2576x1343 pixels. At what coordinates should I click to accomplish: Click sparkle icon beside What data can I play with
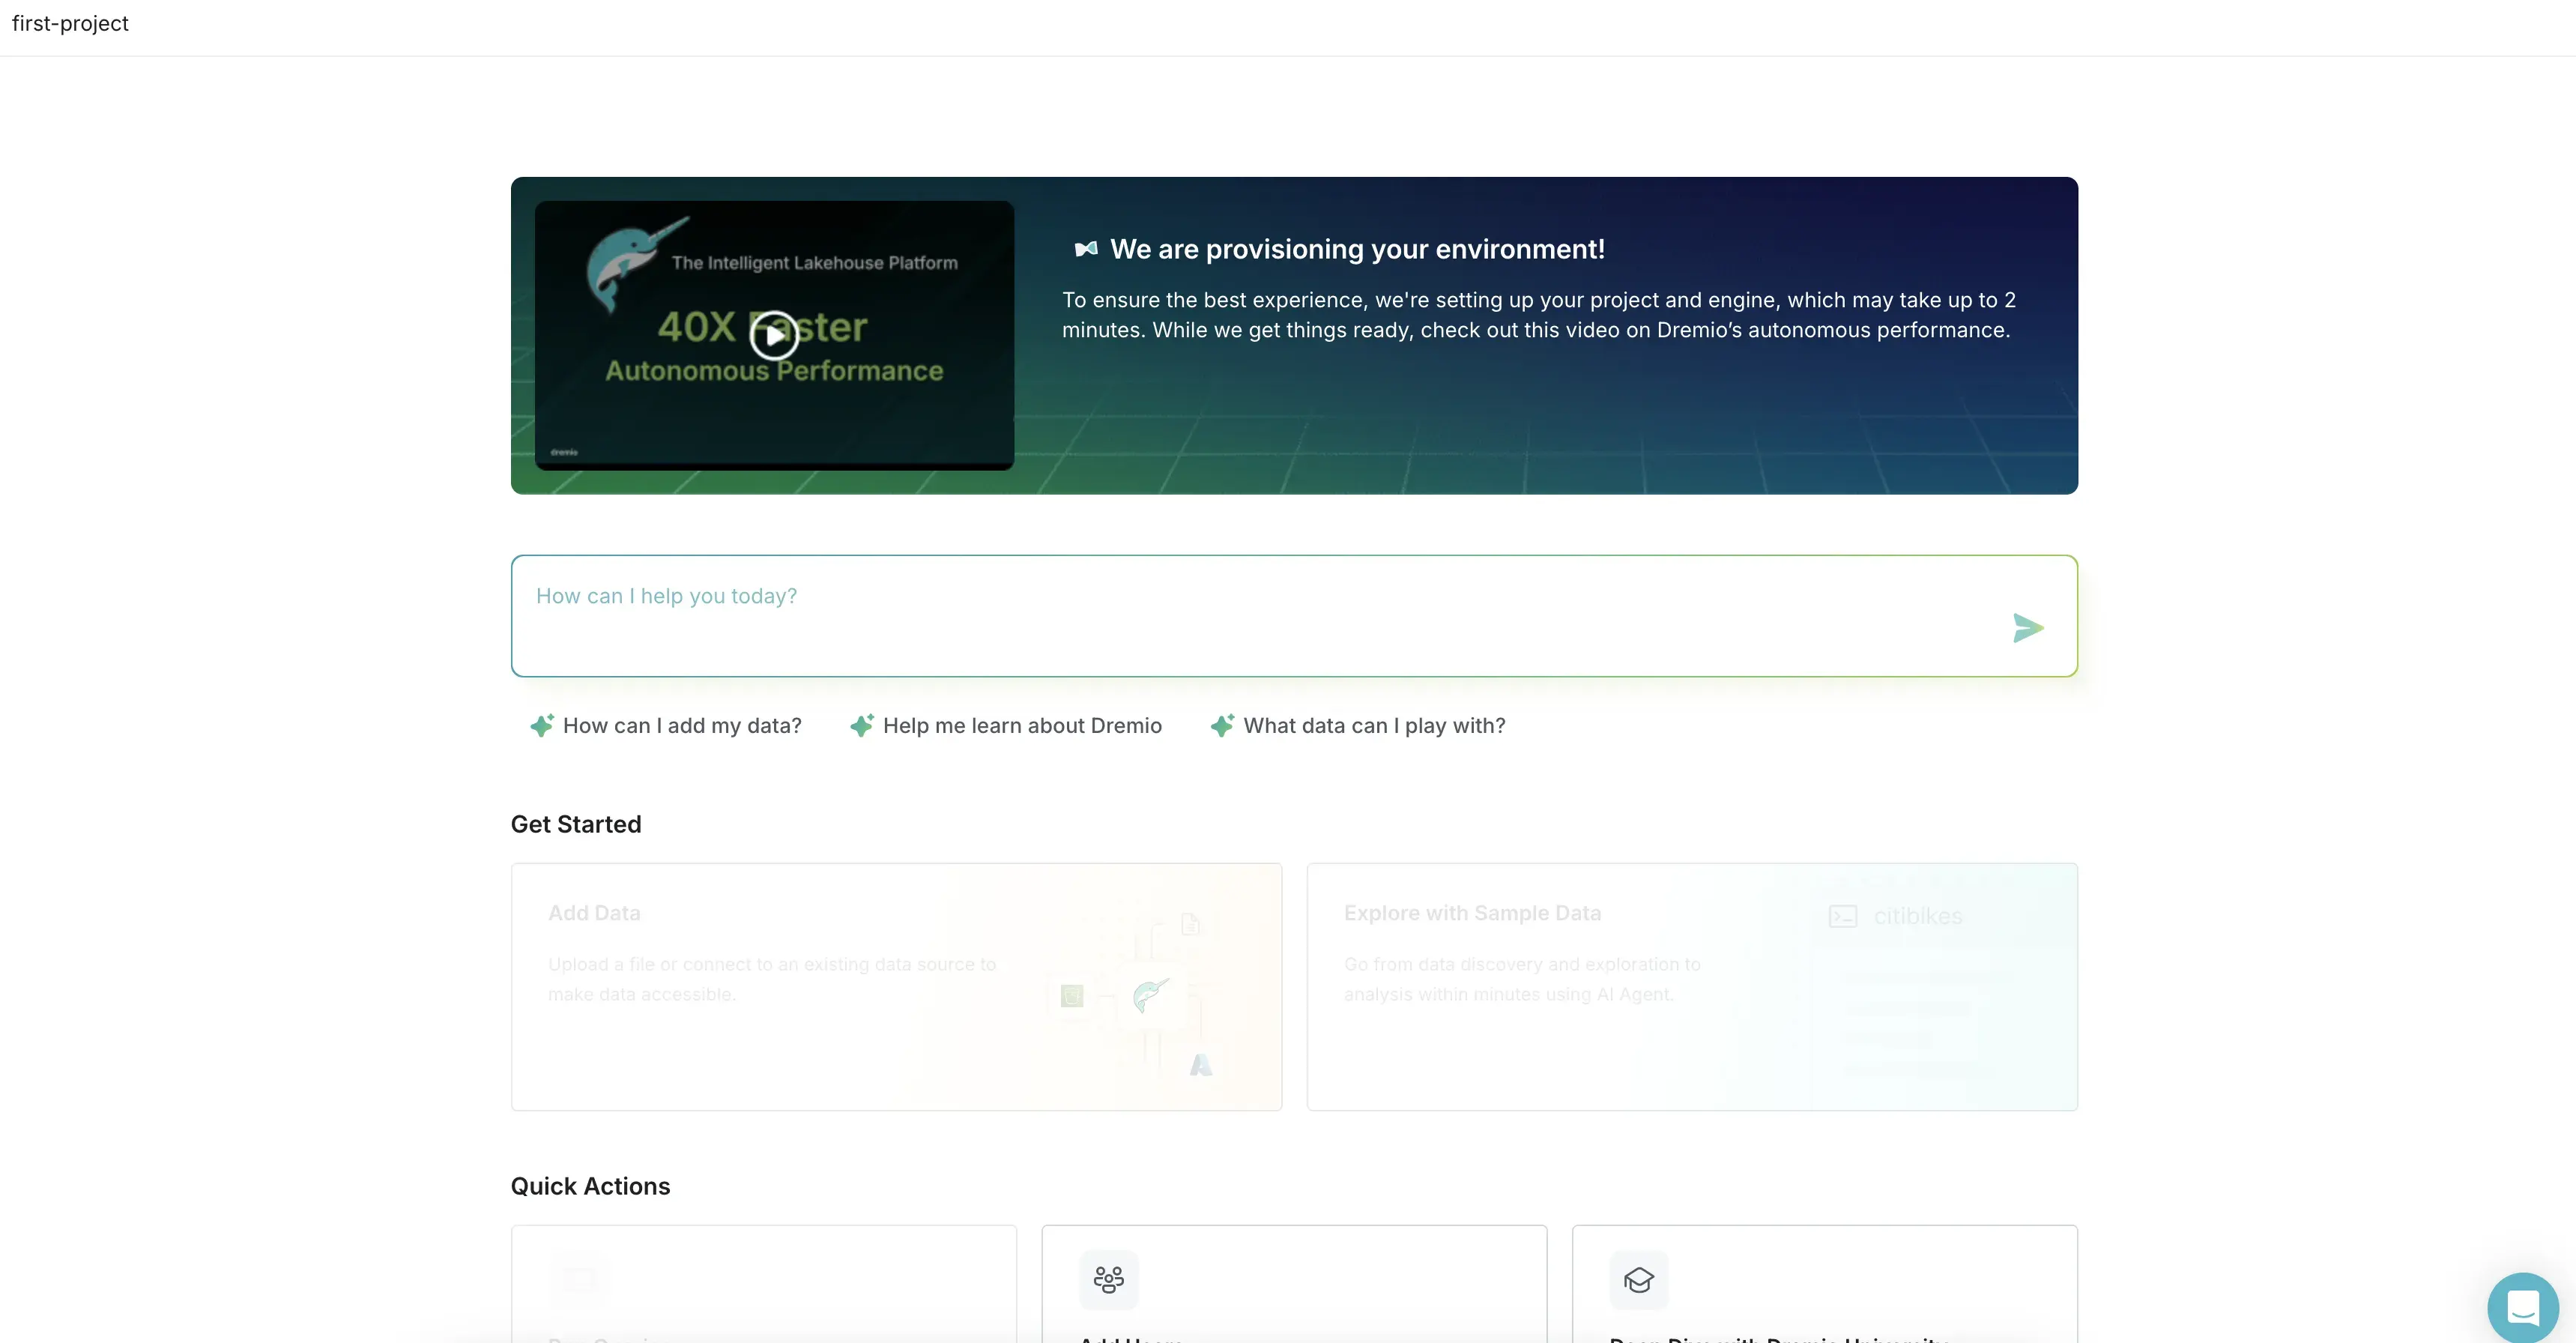(1222, 725)
